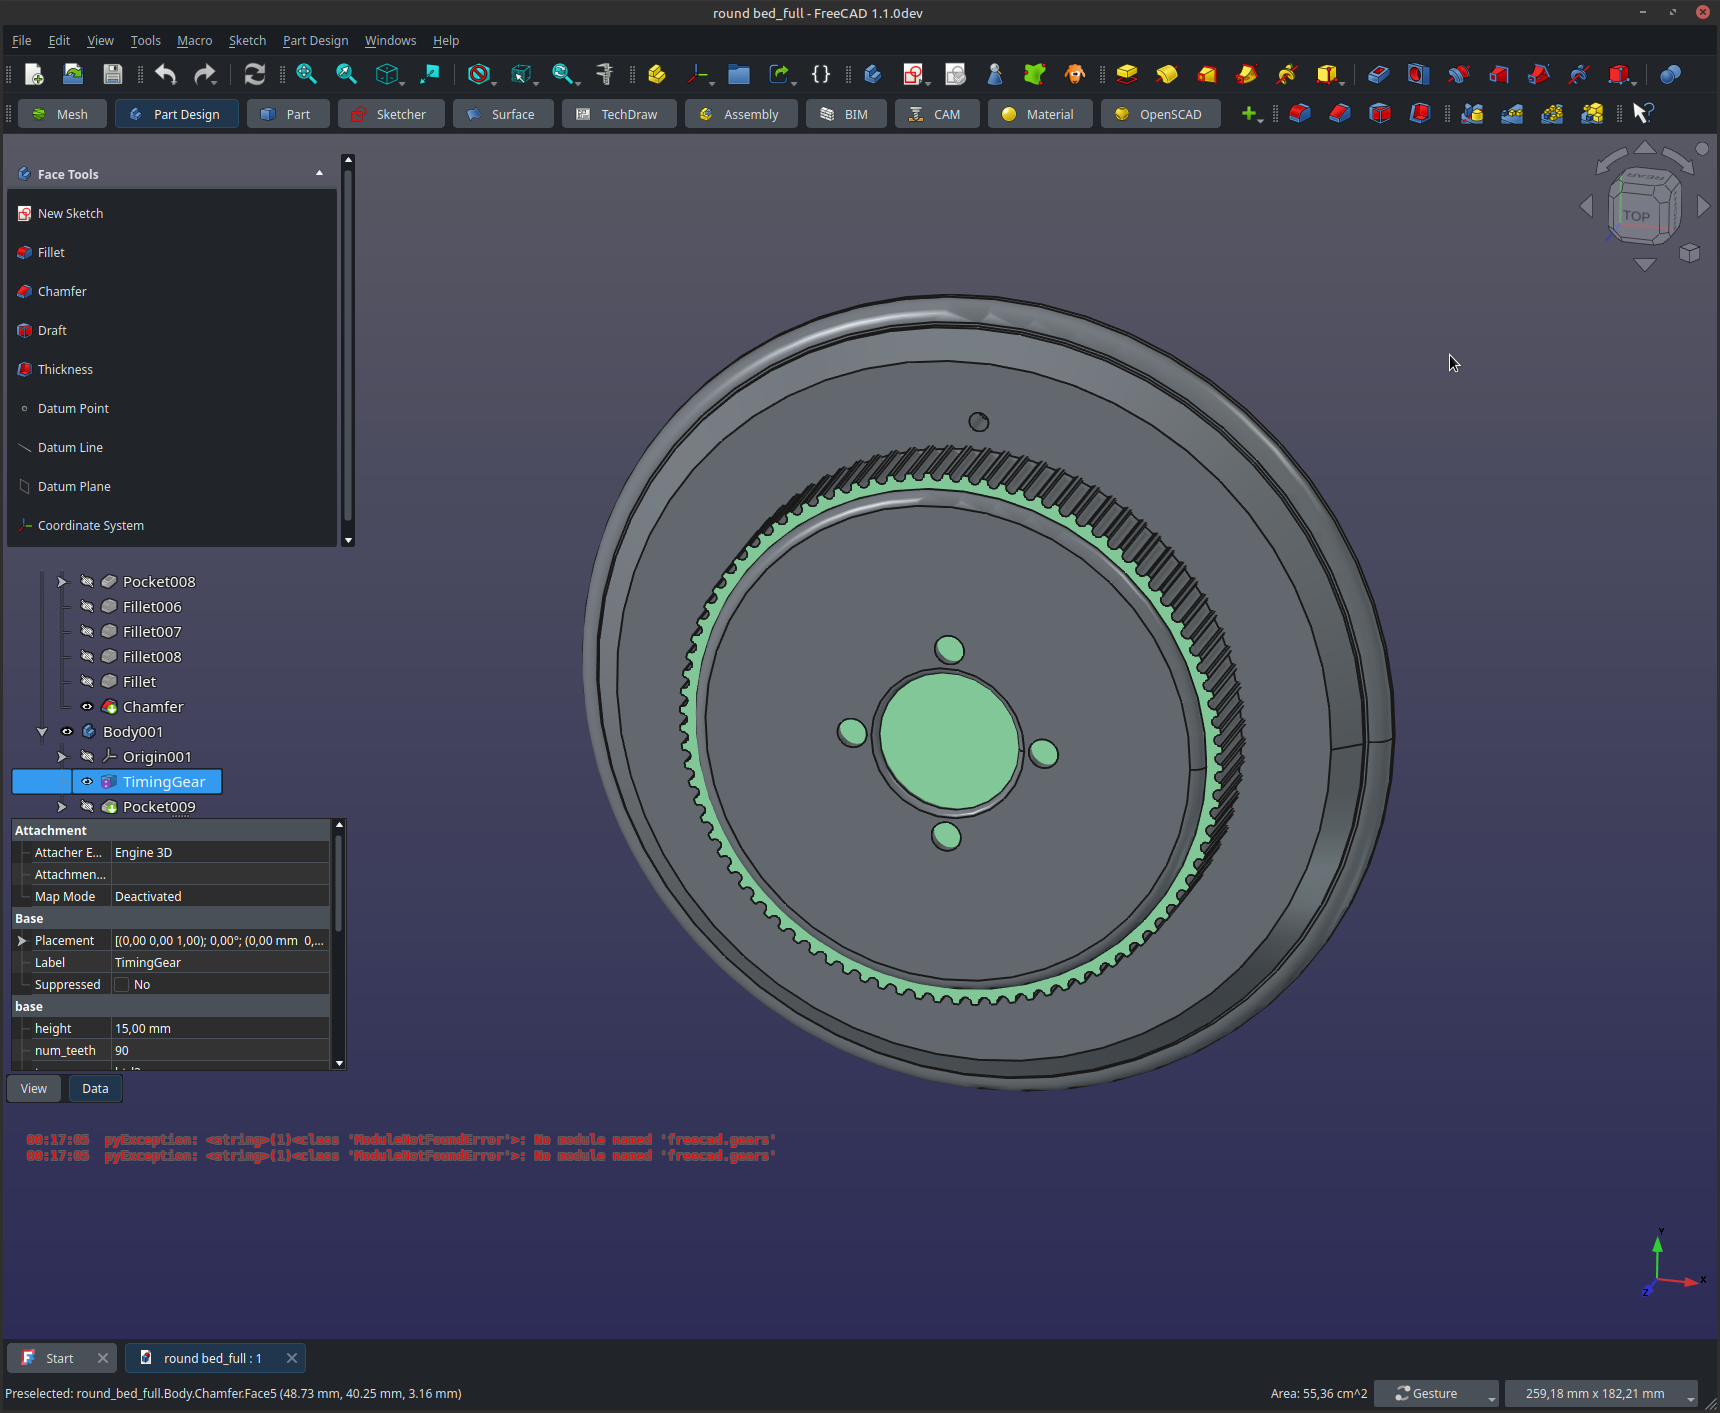This screenshot has width=1720, height=1413.
Task: Collapse the Body001 tree node
Action: click(x=42, y=732)
